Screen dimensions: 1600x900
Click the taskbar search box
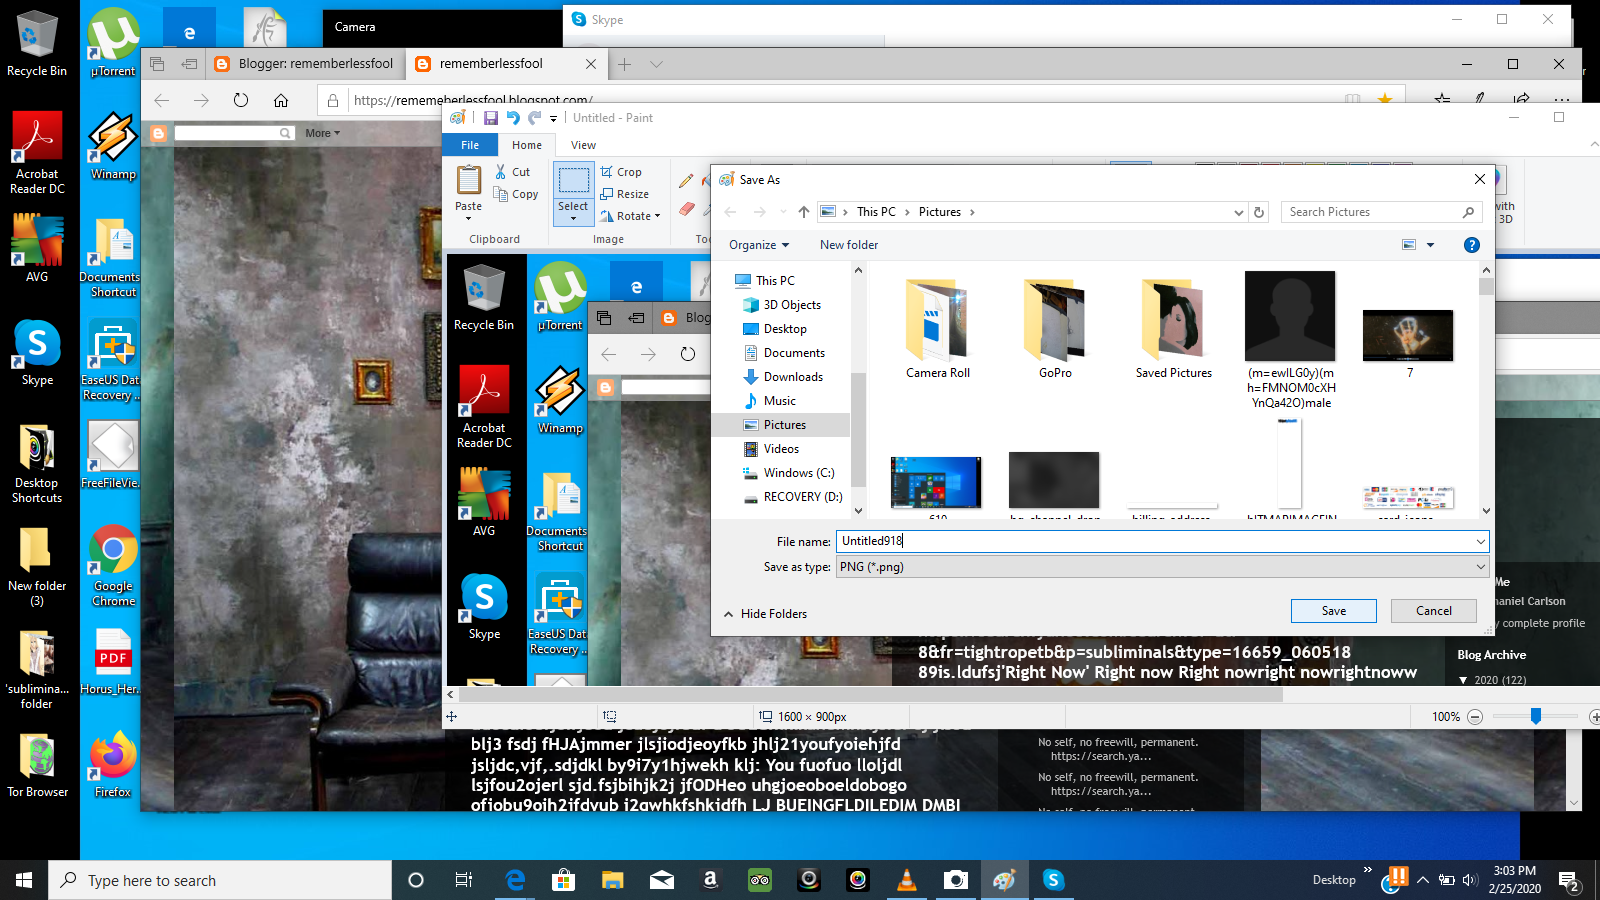tap(220, 880)
